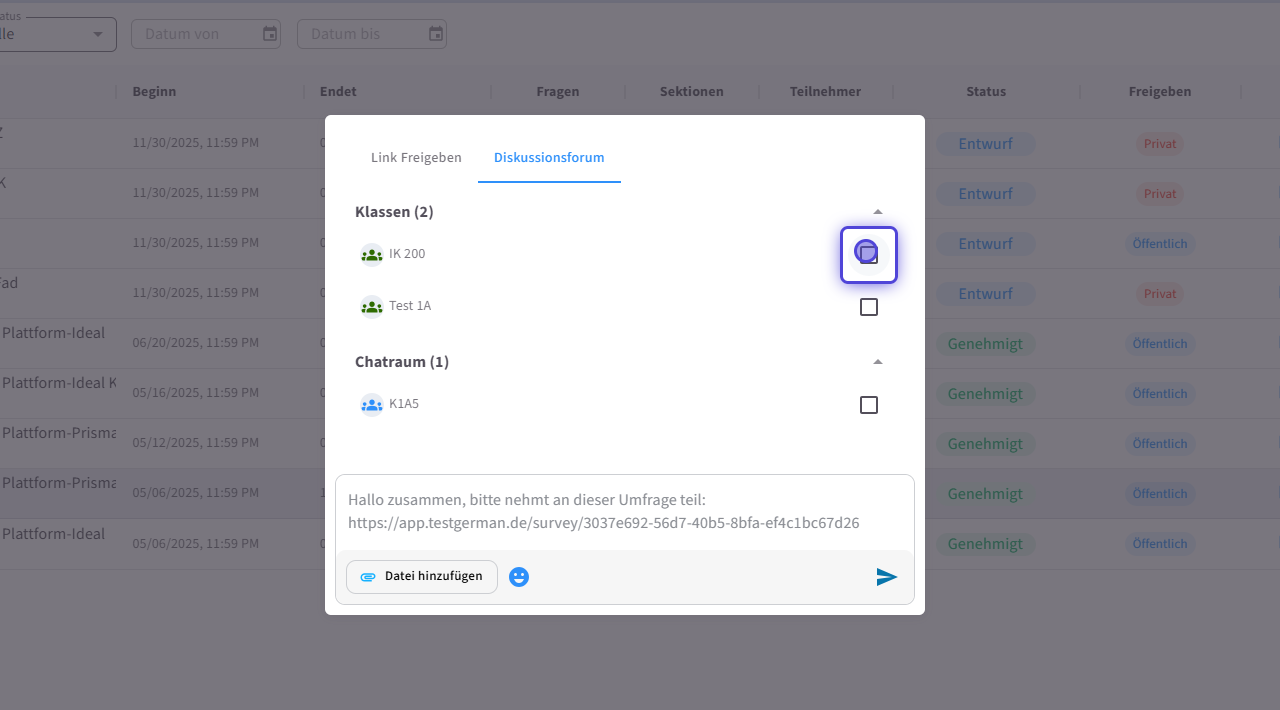This screenshot has height=710, width=1280.
Task: Open the emoji picker smiley icon
Action: tap(519, 577)
